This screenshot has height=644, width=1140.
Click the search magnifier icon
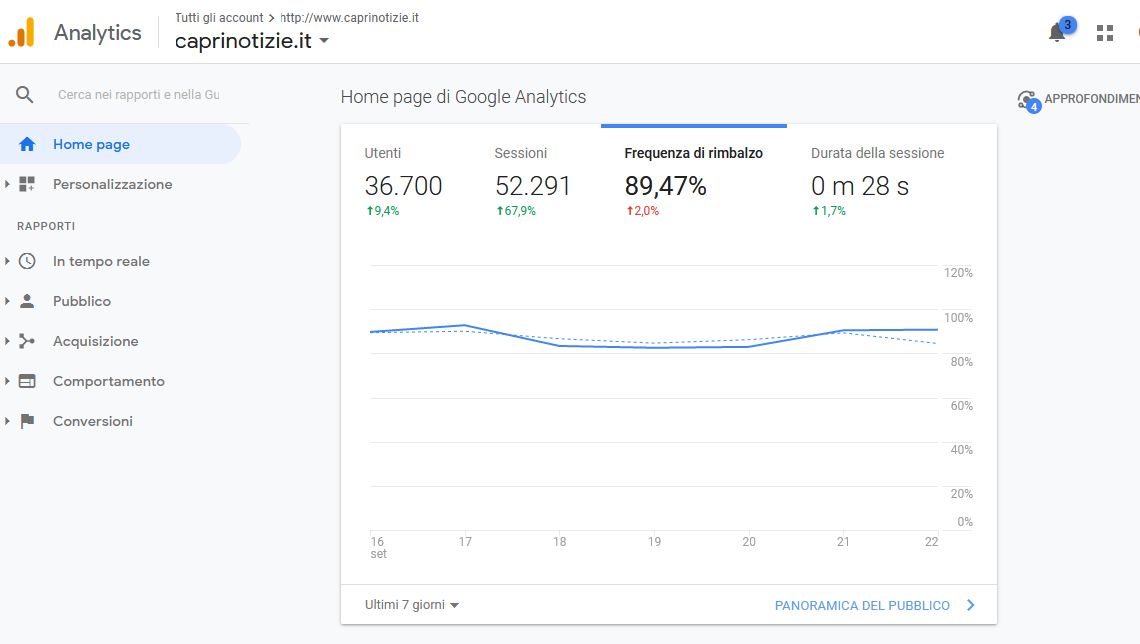[25, 94]
